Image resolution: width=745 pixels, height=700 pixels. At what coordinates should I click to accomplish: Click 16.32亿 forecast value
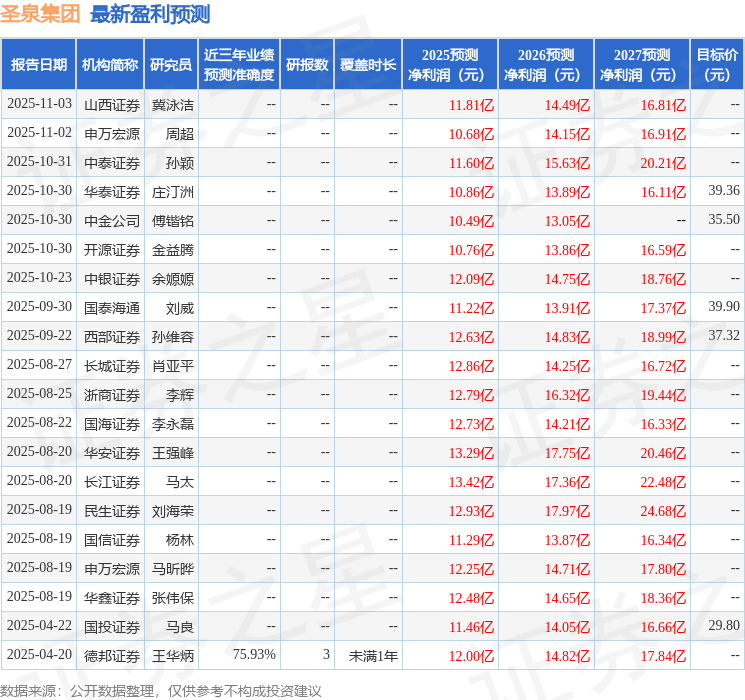click(x=567, y=395)
